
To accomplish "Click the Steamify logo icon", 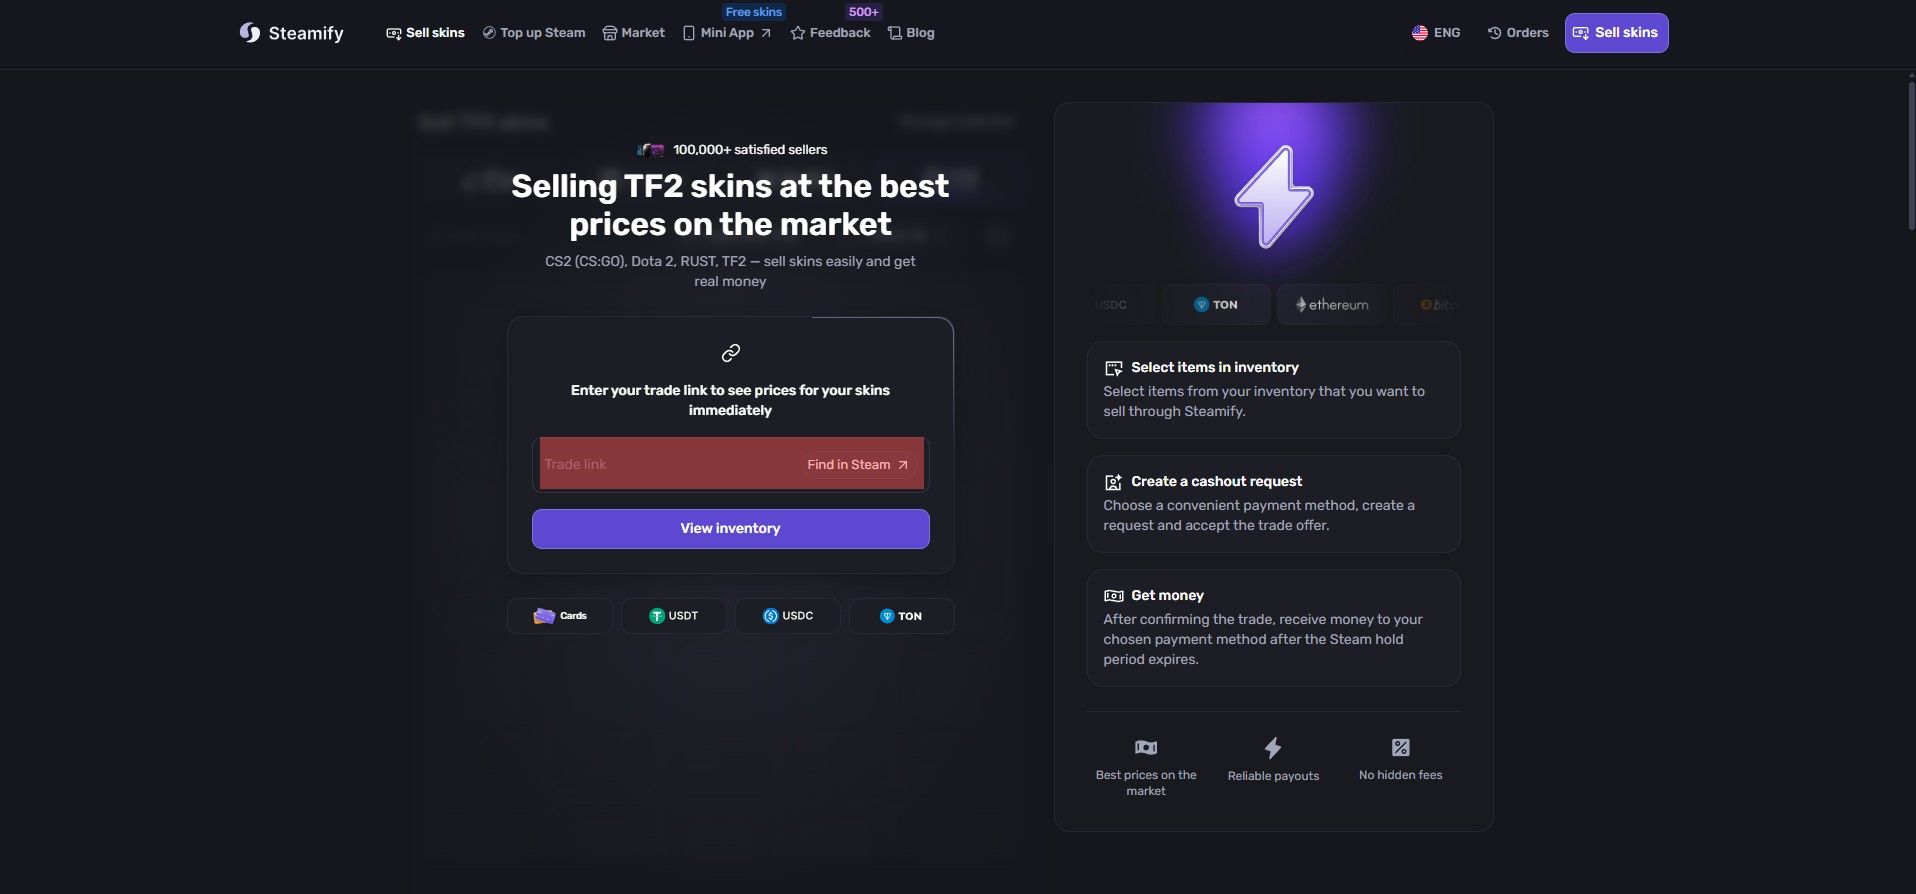I will pyautogui.click(x=247, y=32).
